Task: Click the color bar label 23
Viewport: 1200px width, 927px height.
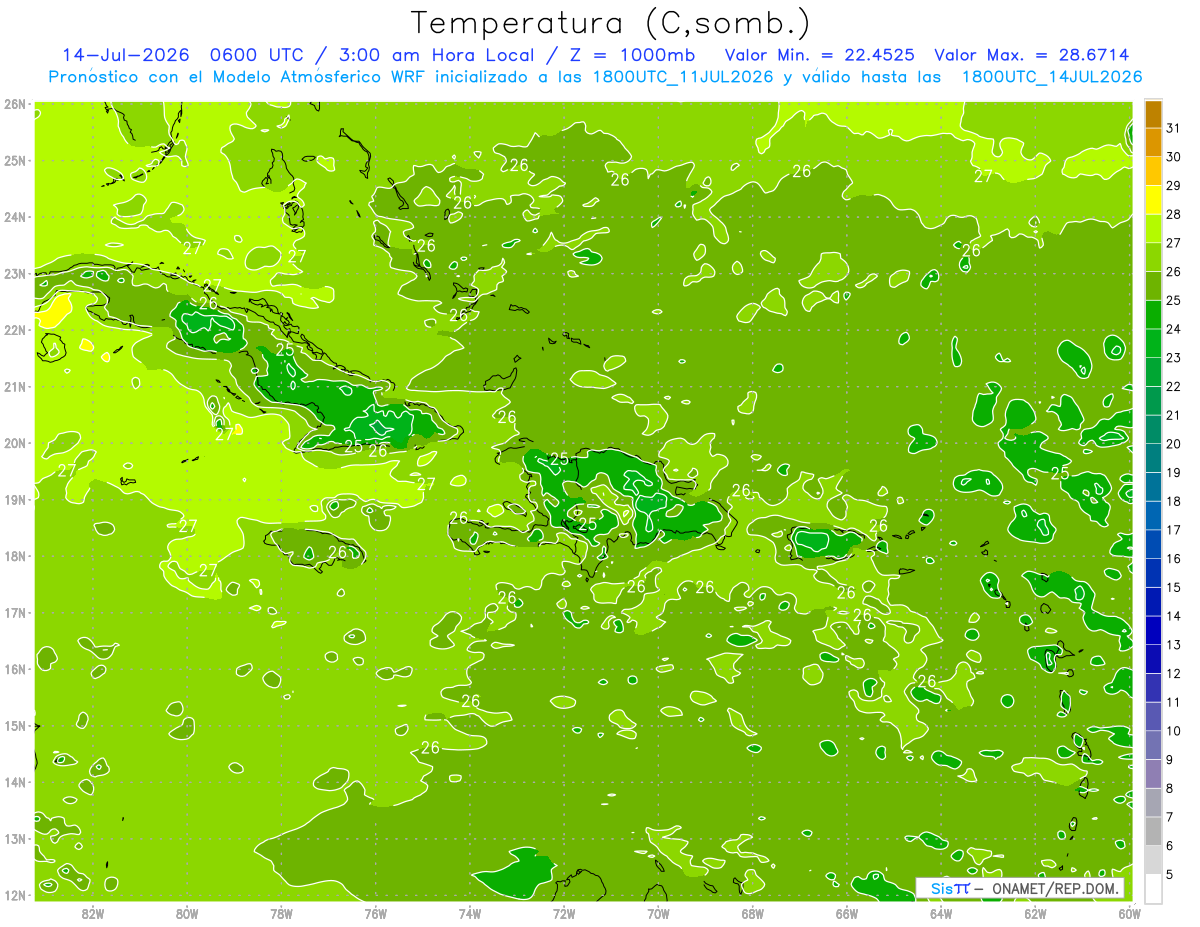Action: (x=1173, y=358)
